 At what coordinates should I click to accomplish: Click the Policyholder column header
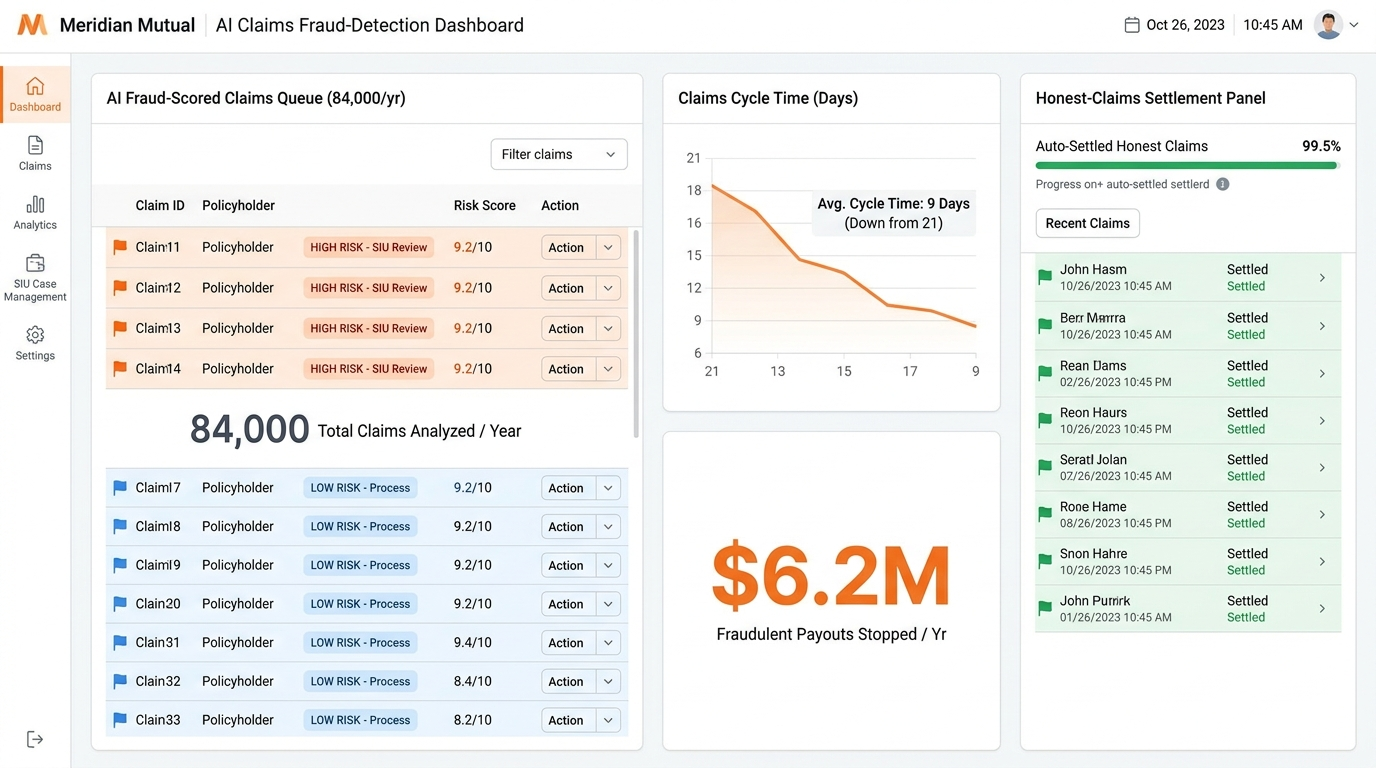tap(238, 205)
